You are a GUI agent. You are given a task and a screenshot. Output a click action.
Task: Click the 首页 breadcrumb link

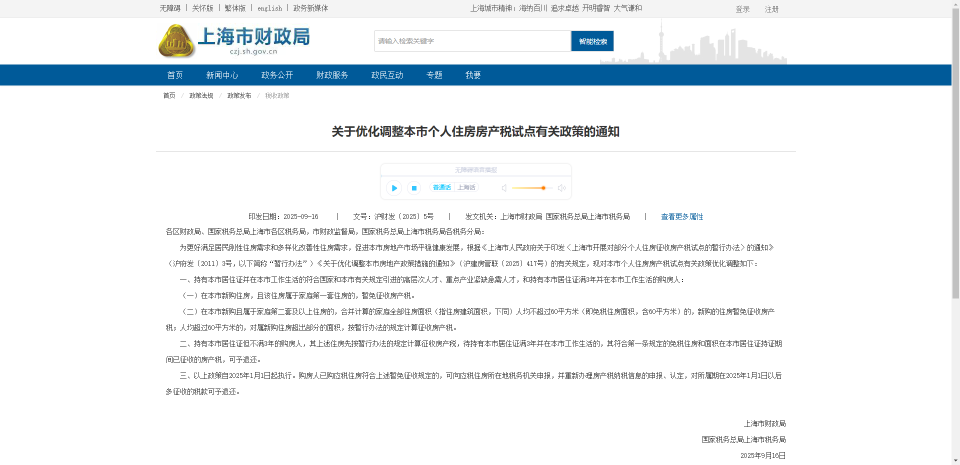(169, 96)
